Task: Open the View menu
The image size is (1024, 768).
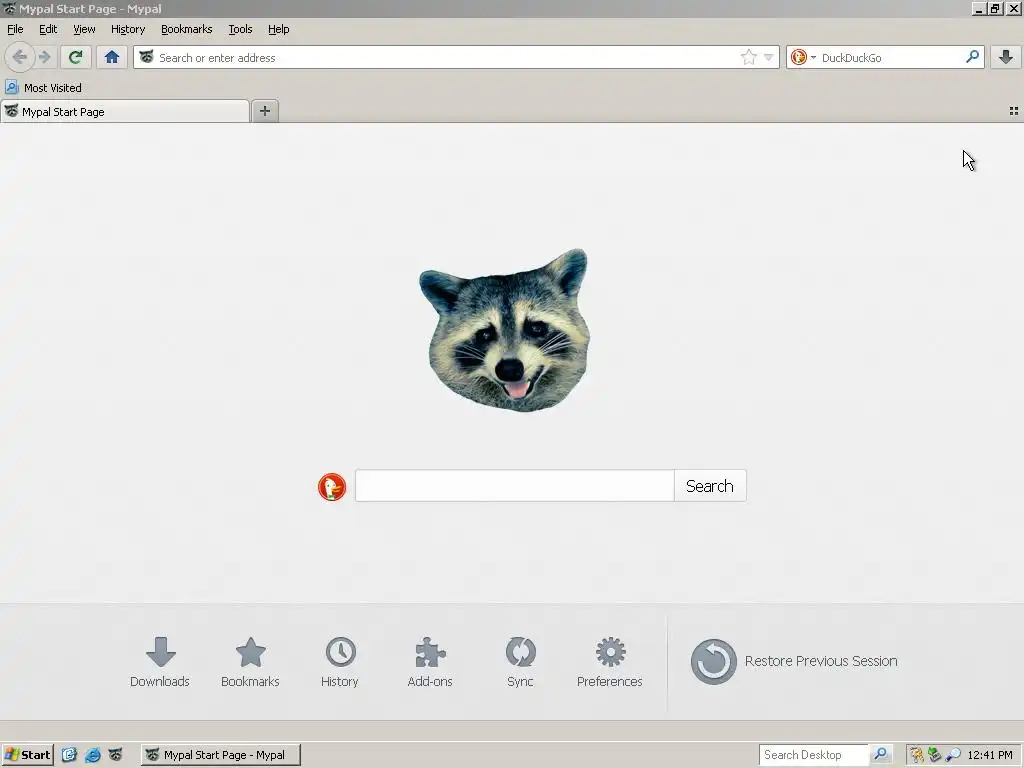Action: click(x=84, y=29)
